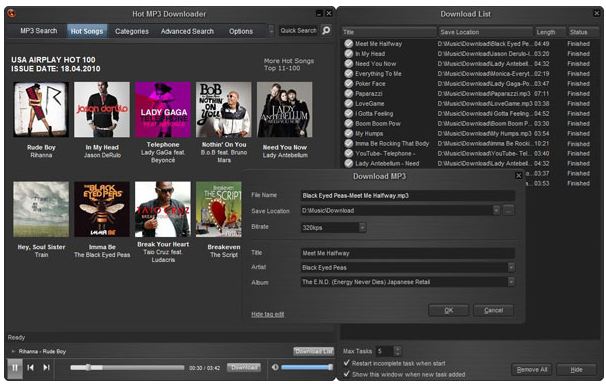Click the Hide tag edit link

pos(268,314)
